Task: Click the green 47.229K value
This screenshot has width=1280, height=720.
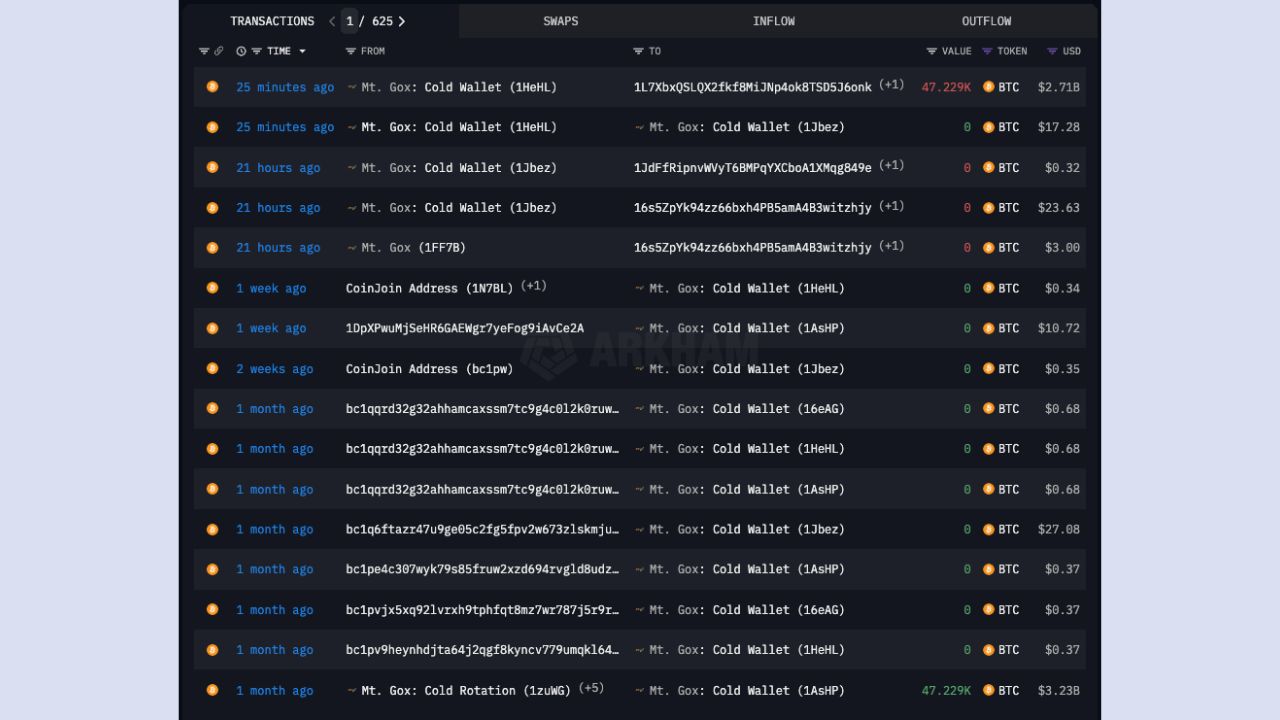Action: point(946,690)
